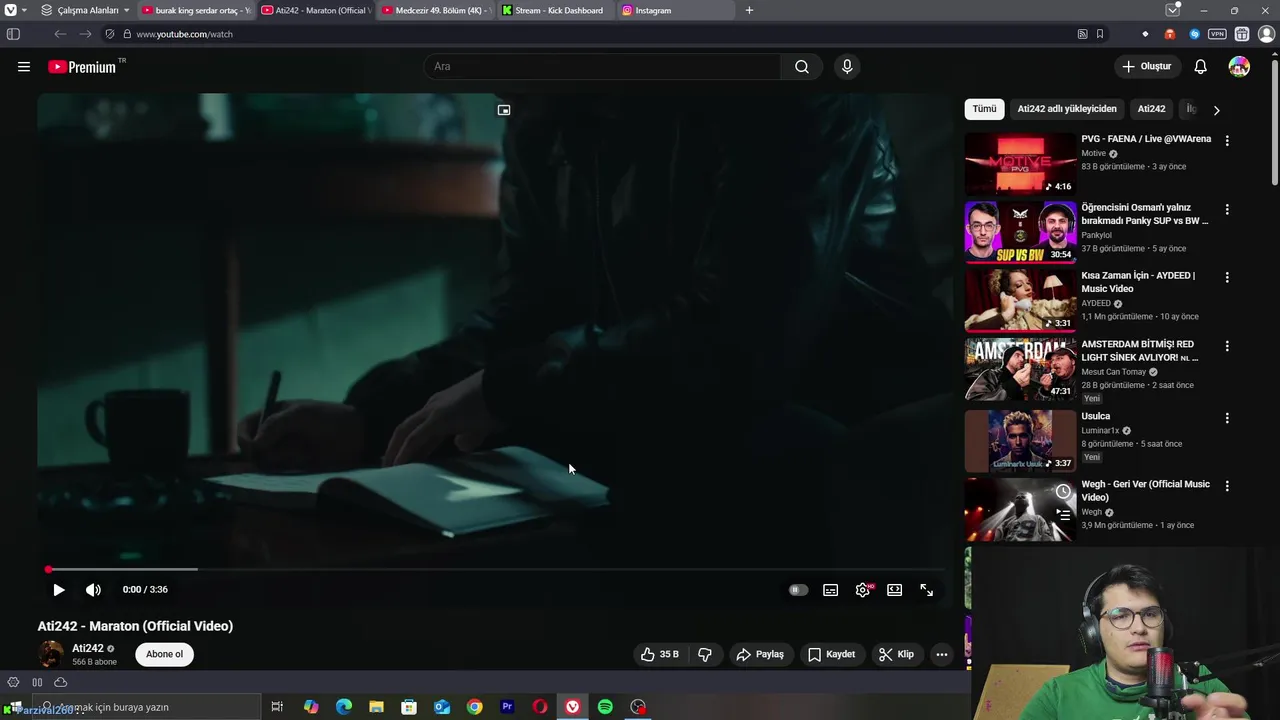Dislike the video

pos(705,654)
